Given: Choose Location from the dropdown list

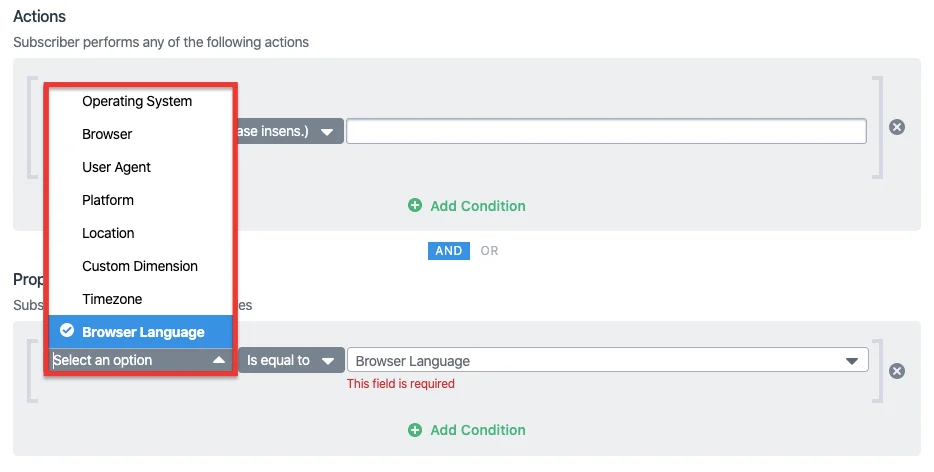Looking at the screenshot, I should [108, 233].
